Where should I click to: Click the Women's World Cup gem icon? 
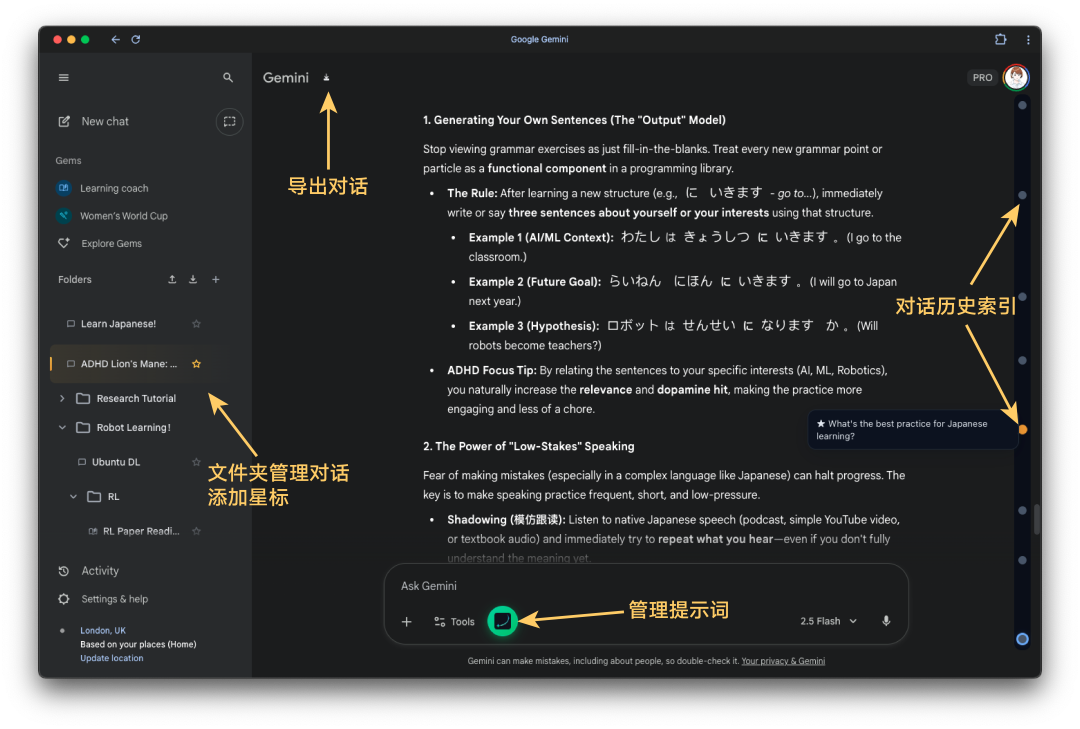tap(63, 216)
